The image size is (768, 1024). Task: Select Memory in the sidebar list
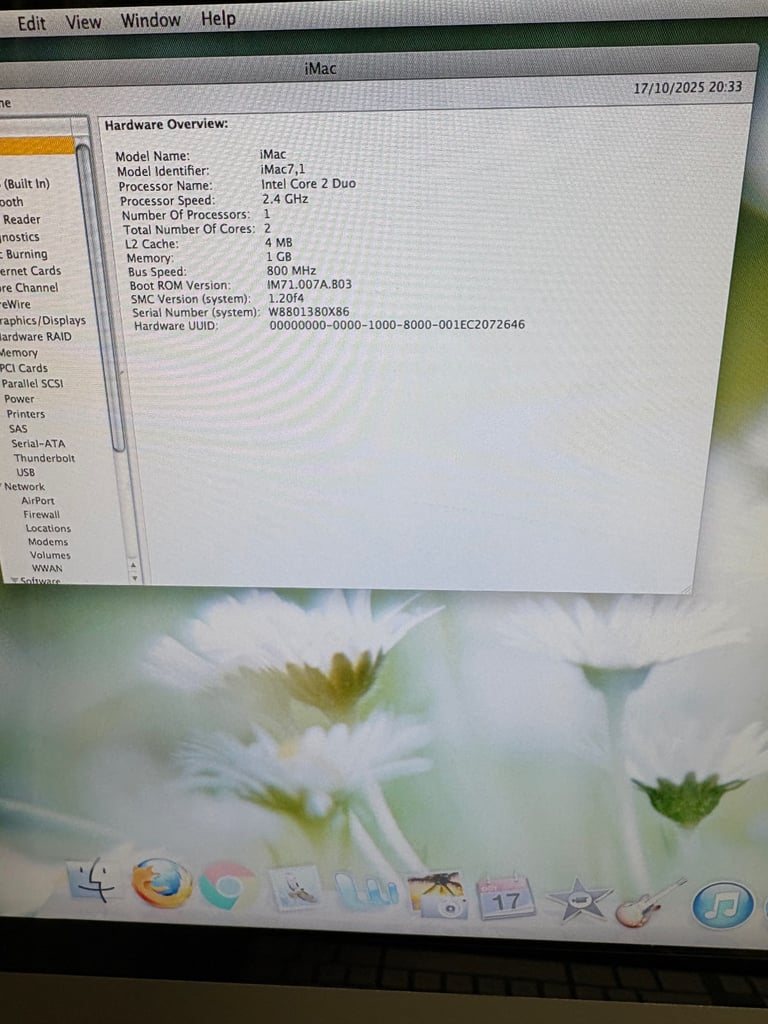(19, 353)
